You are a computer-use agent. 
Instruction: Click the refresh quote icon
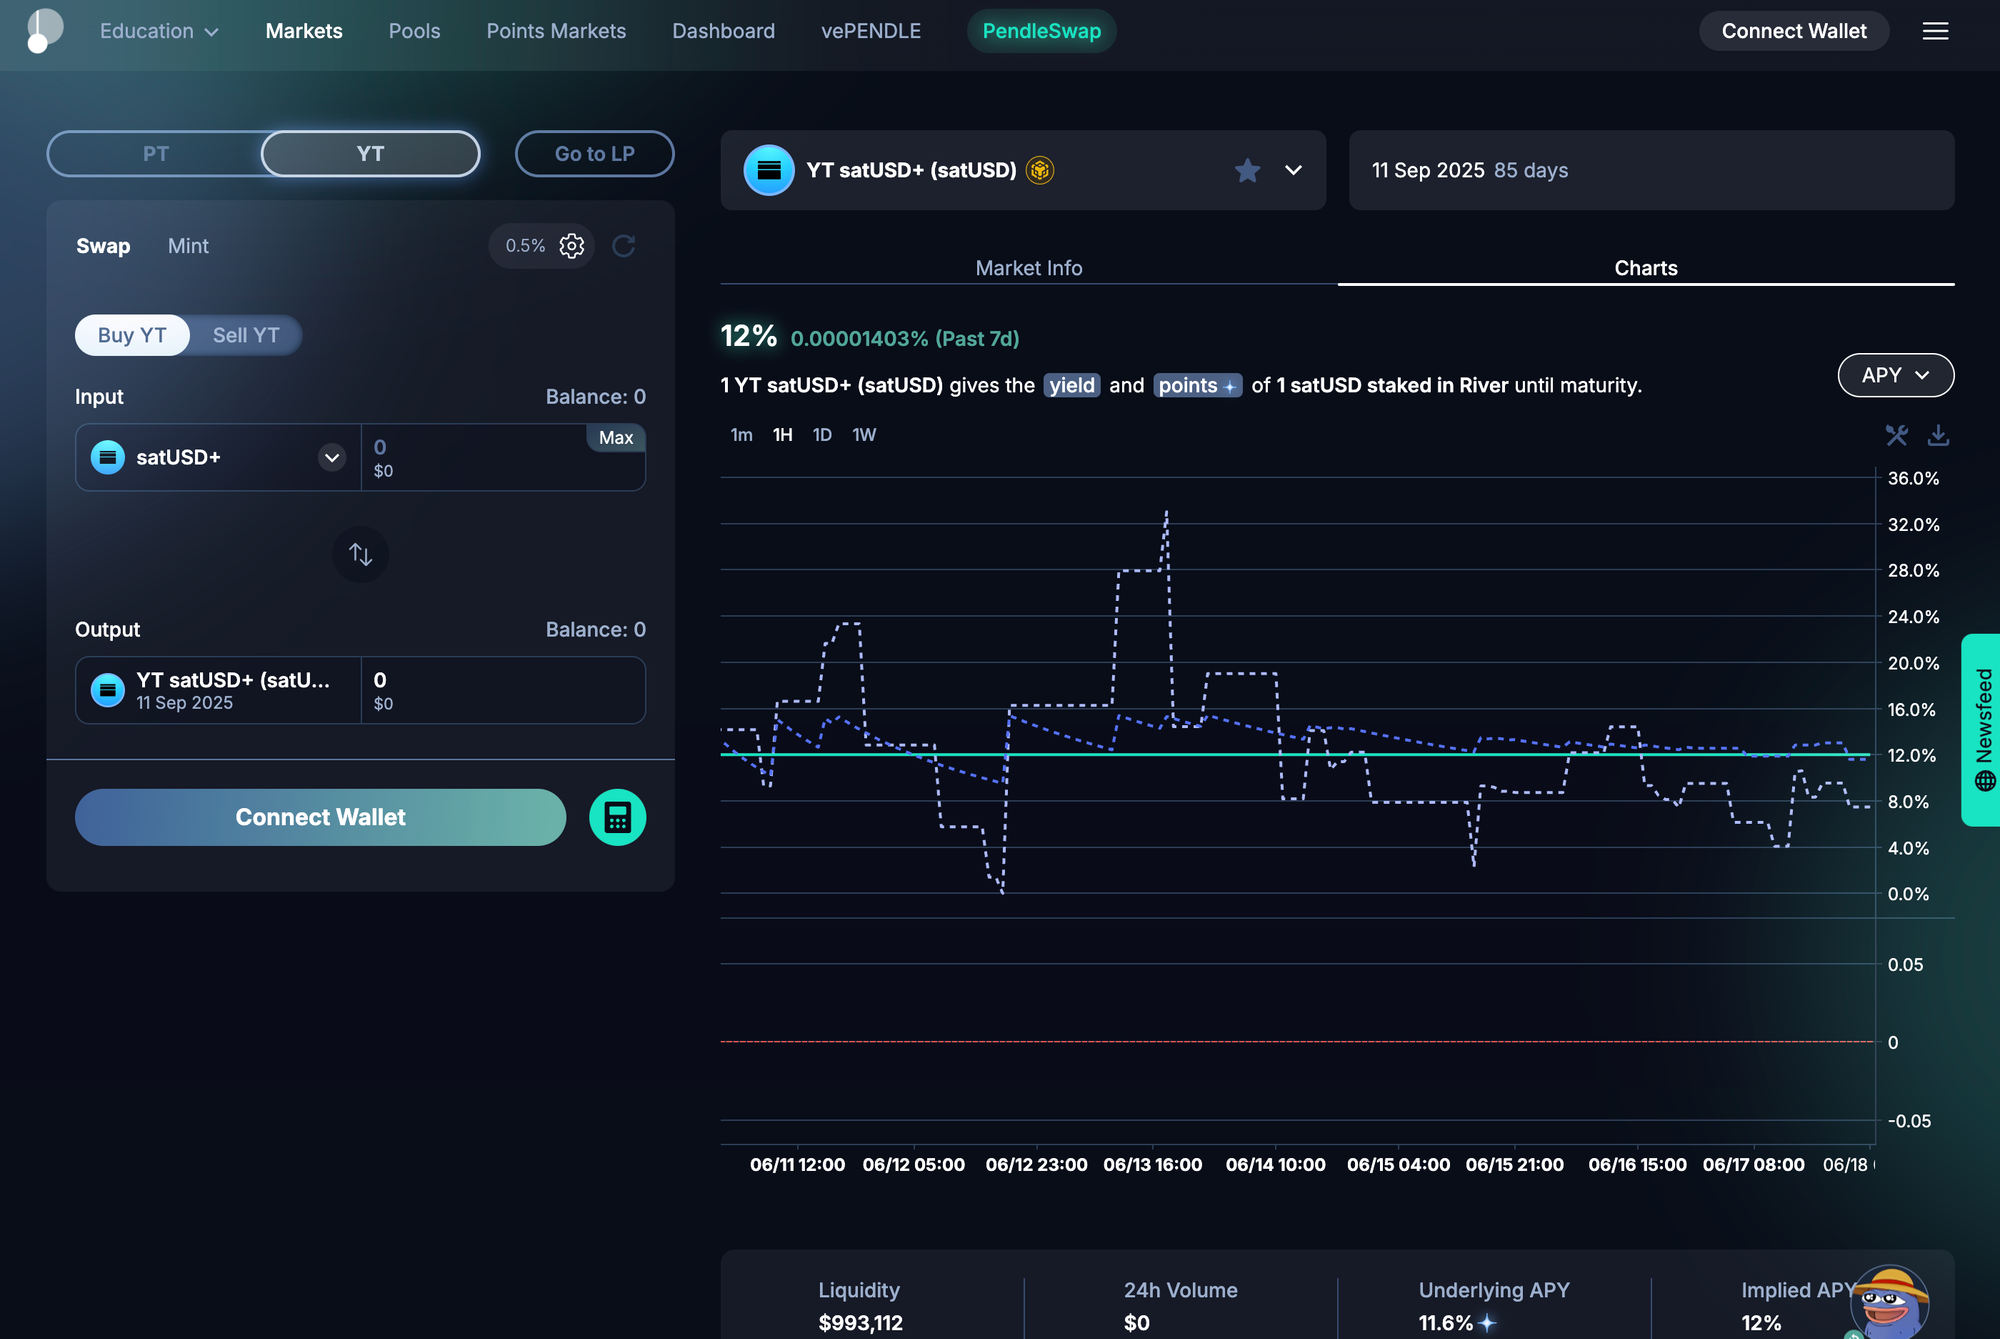[x=624, y=246]
